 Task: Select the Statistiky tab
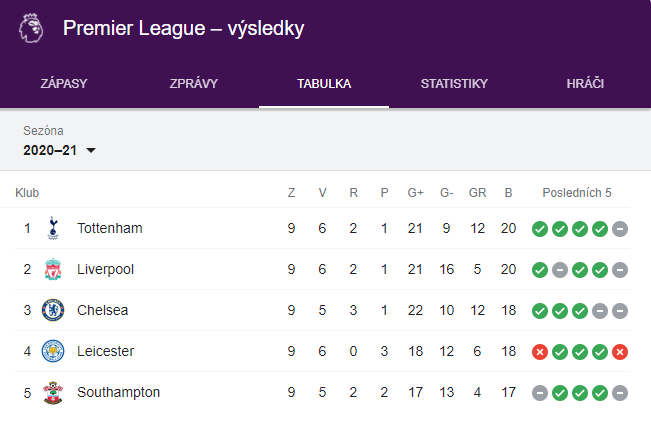[x=454, y=83]
